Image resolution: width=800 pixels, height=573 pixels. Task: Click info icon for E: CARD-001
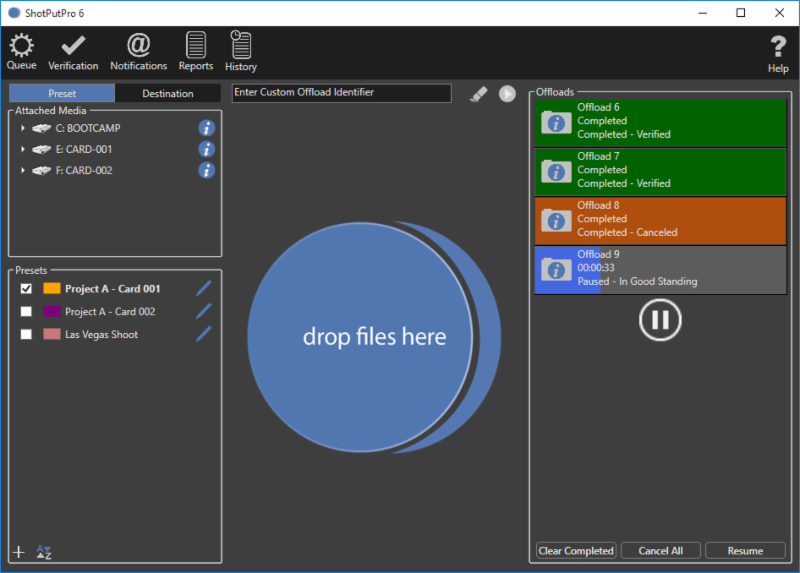click(206, 149)
